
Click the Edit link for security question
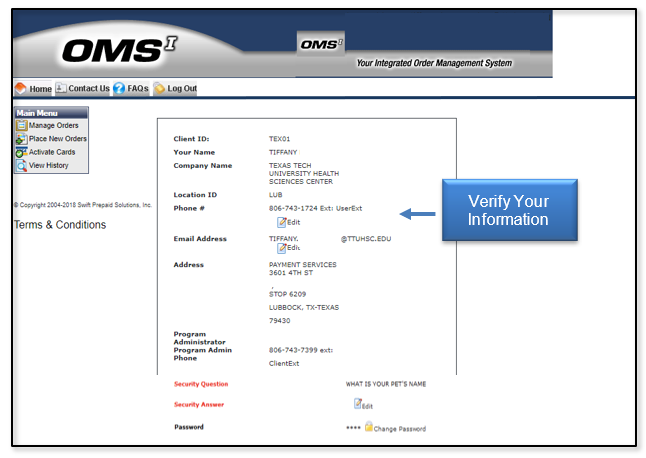(x=367, y=406)
